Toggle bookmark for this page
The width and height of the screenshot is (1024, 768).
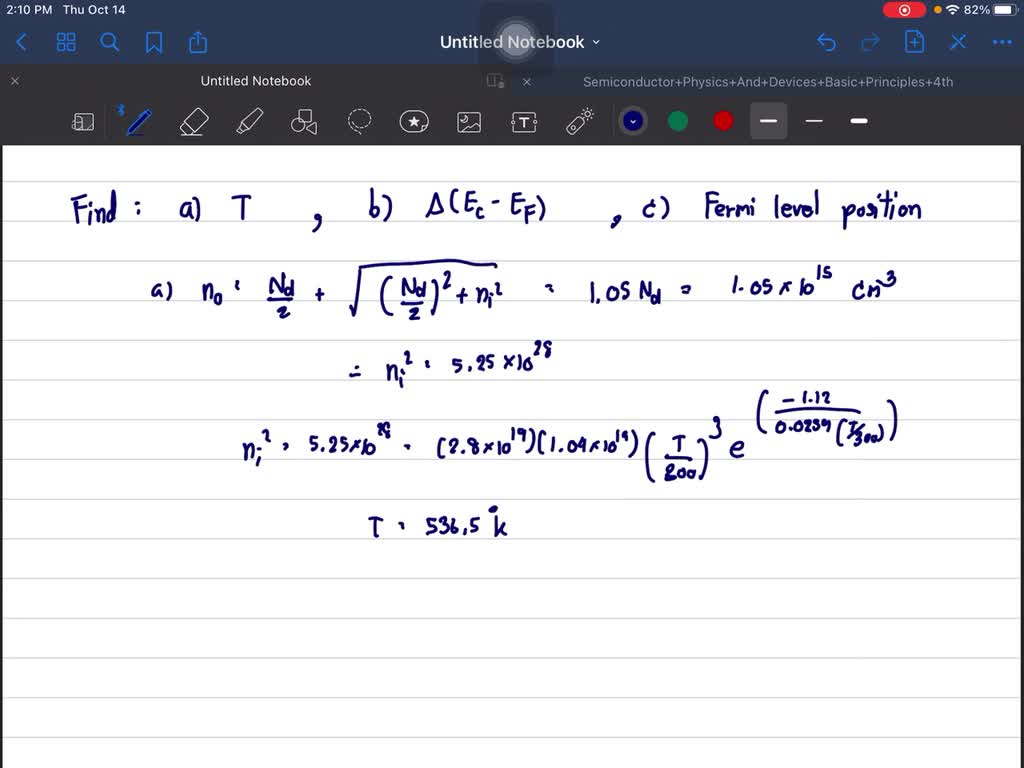[154, 42]
